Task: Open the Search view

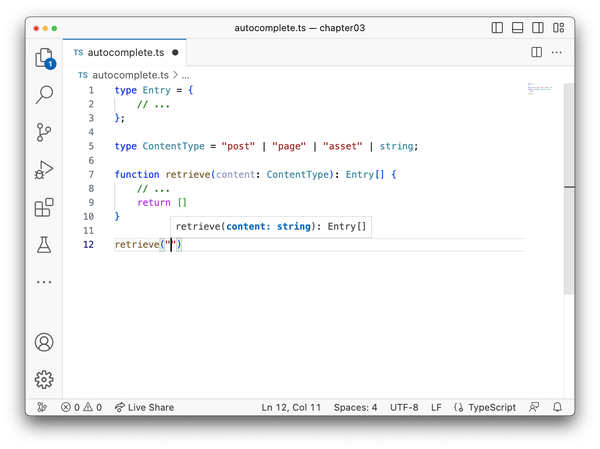Action: click(x=44, y=95)
